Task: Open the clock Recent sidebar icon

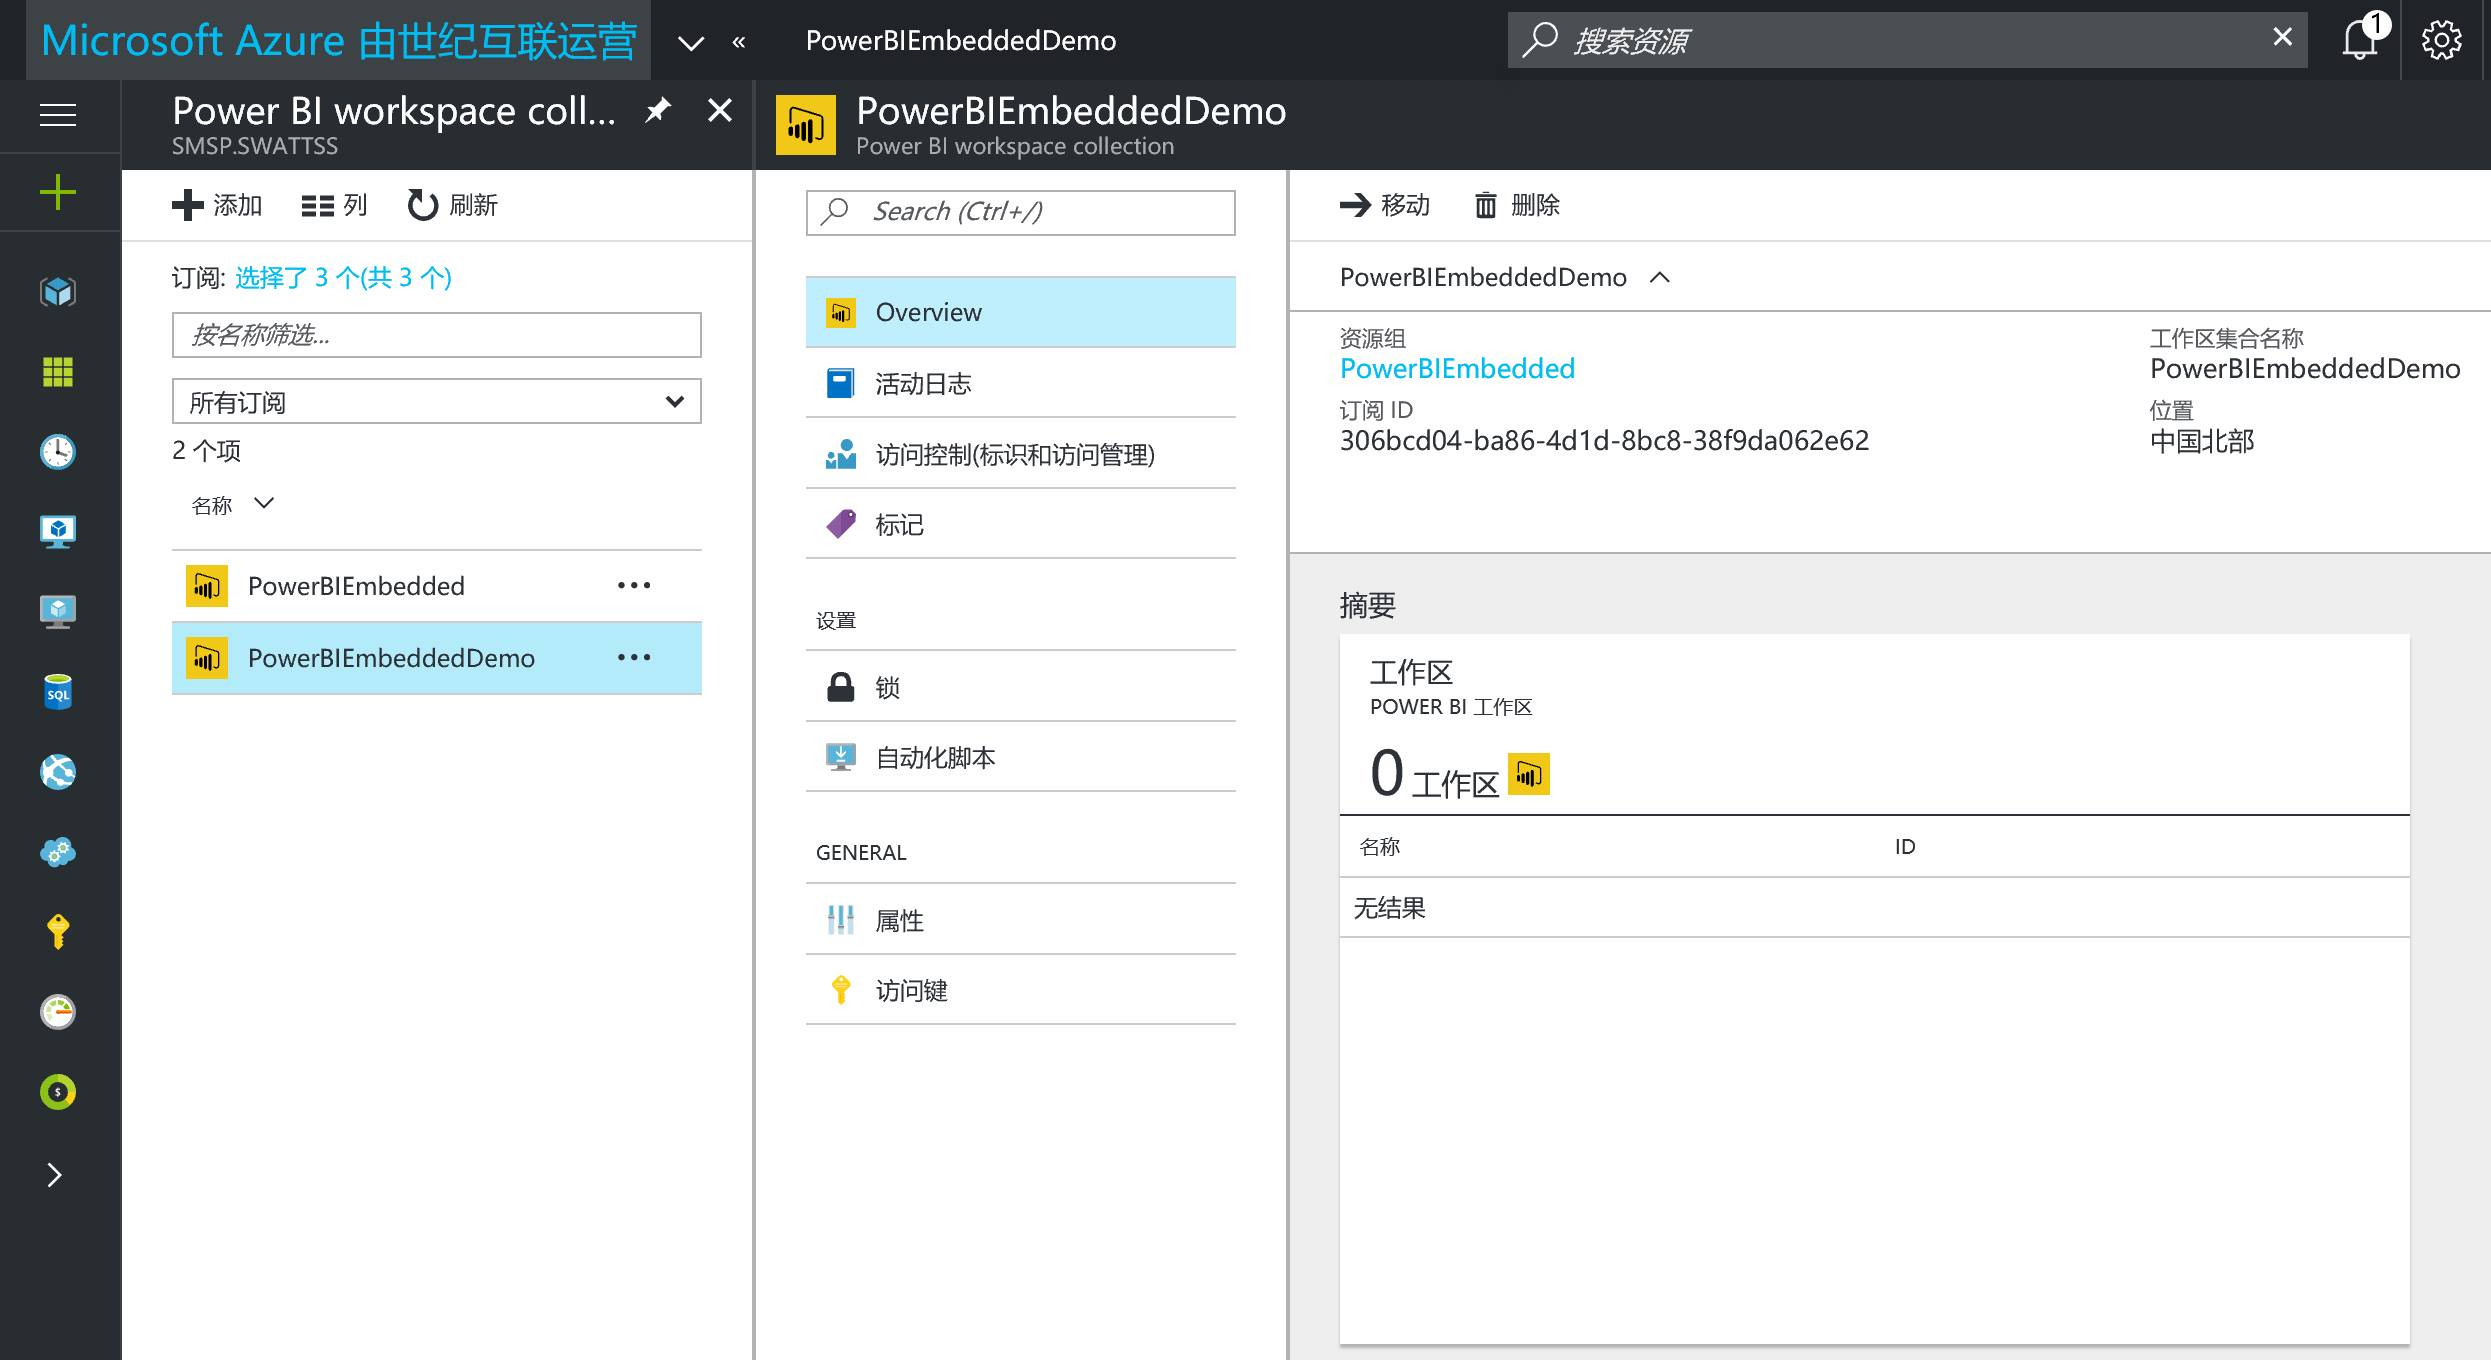Action: [x=58, y=452]
